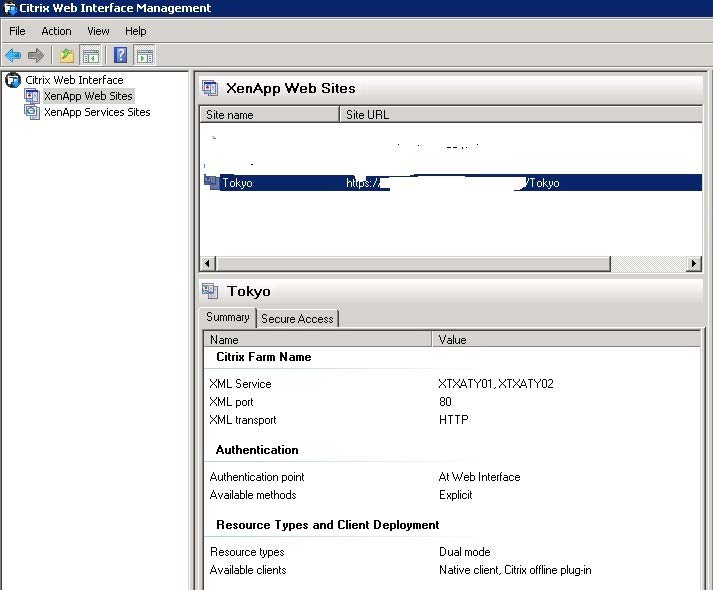
Task: Click the horizontal scrollbar thumb in sites list
Action: tap(413, 264)
